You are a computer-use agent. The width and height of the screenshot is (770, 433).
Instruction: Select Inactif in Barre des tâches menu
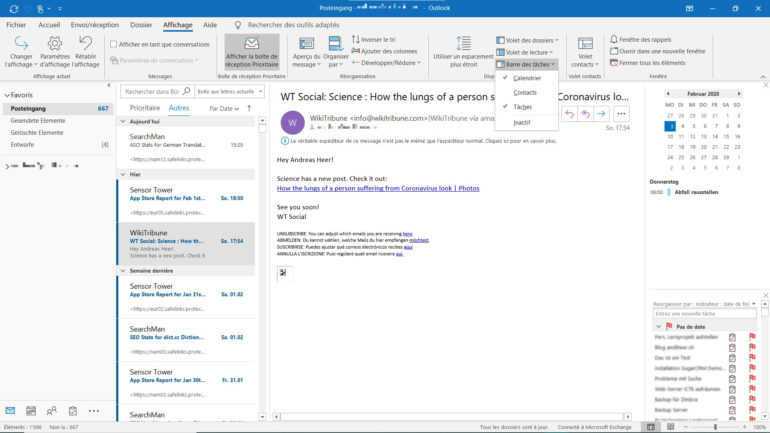point(526,123)
